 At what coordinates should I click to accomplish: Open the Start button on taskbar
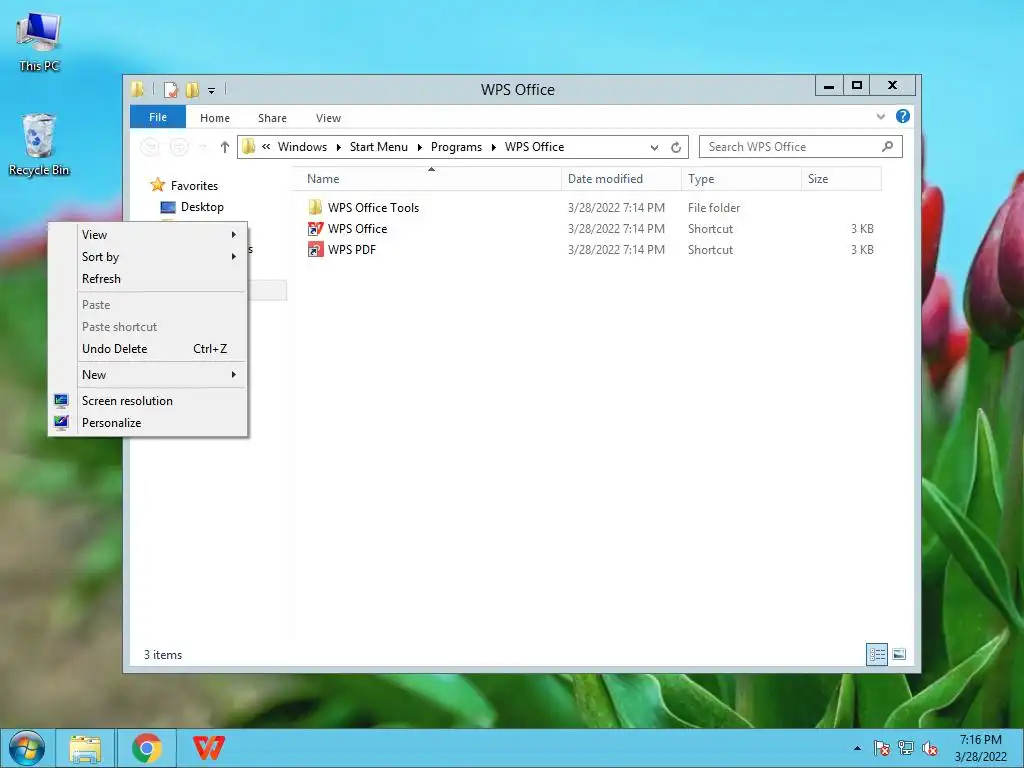27,748
